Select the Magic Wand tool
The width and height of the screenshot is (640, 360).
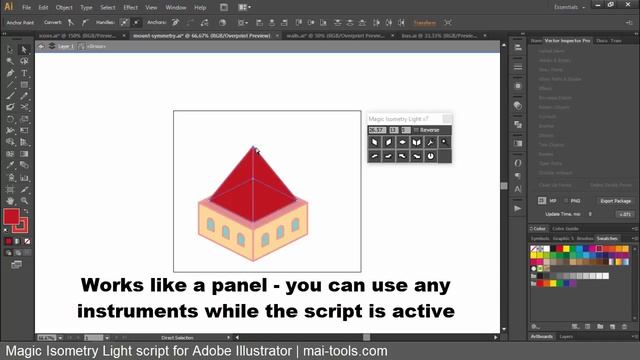(x=10, y=61)
